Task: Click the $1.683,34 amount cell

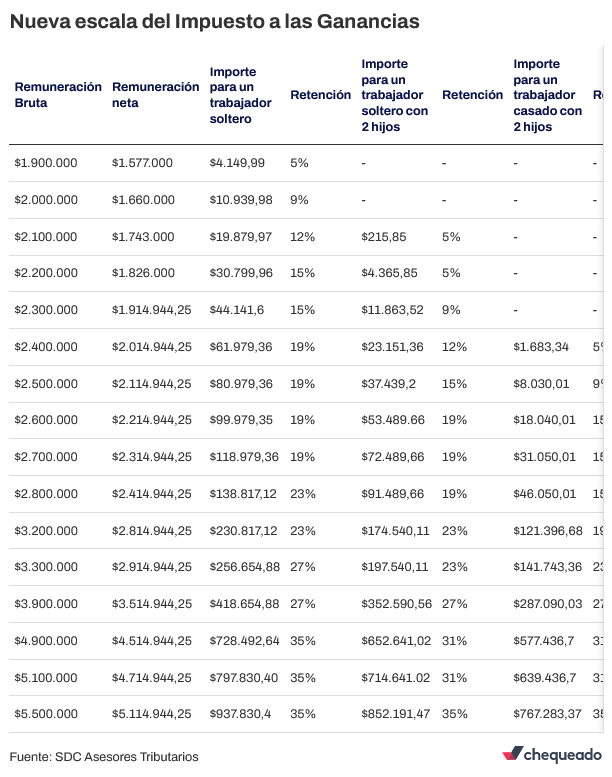Action: 541,347
